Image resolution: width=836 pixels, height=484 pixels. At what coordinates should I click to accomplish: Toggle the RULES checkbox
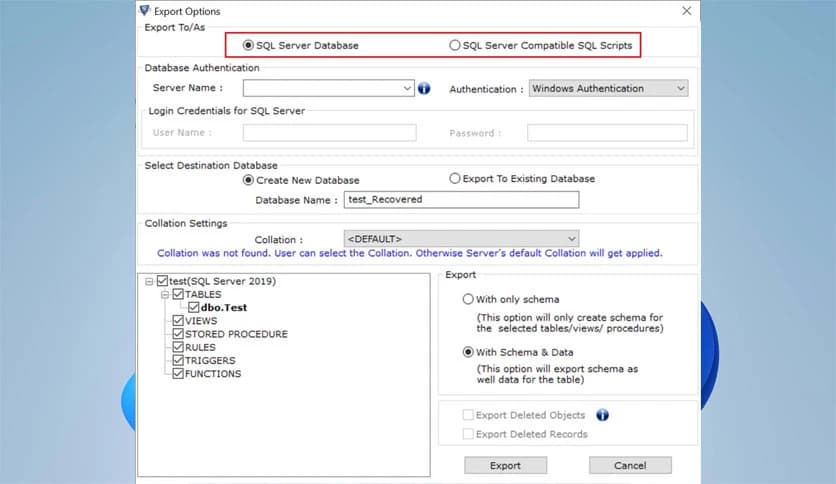(178, 347)
